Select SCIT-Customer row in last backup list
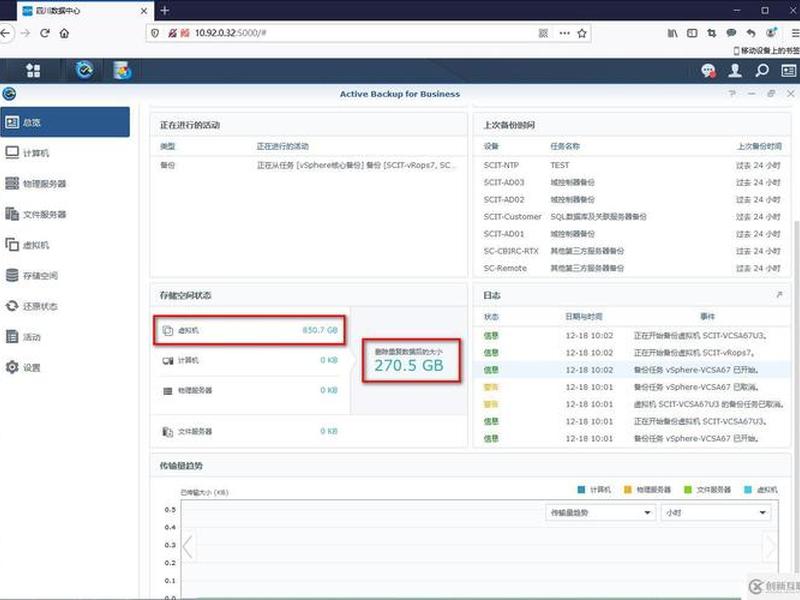The image size is (800, 600). tap(632, 217)
